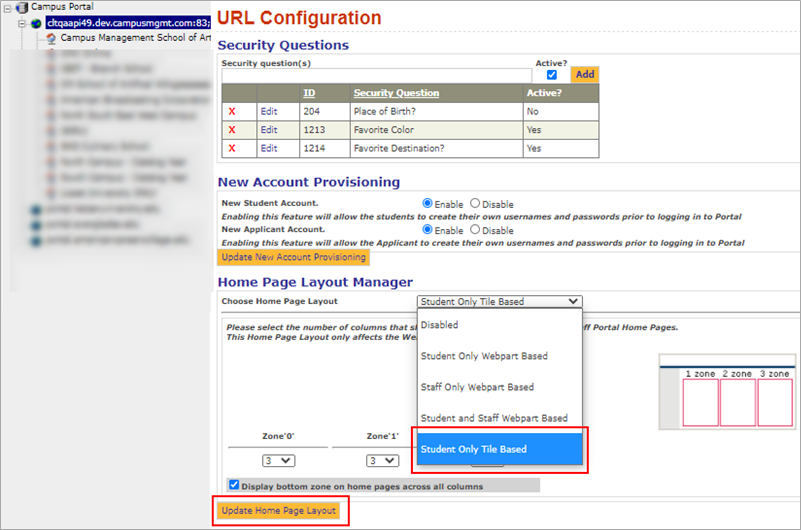
Task: Click the Campus Portal server icon
Action: click(22, 7)
